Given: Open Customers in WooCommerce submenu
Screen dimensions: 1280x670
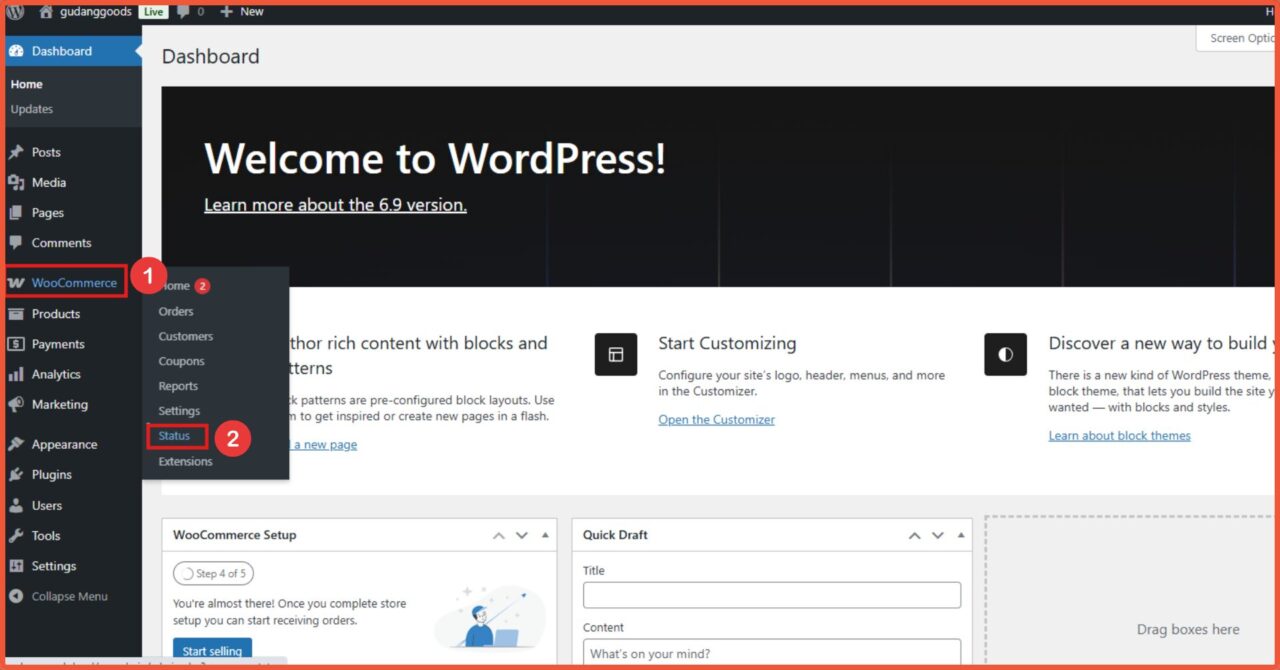Looking at the screenshot, I should 186,336.
